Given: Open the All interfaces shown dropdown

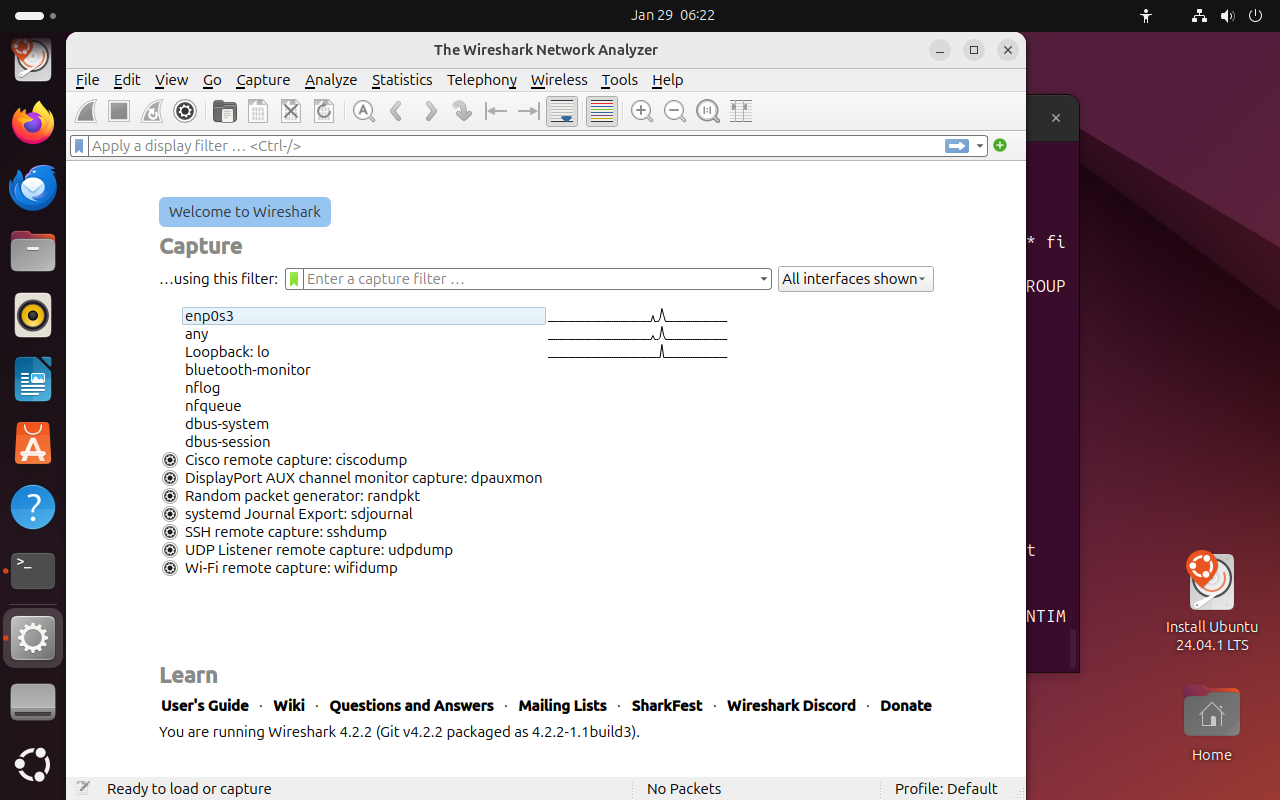Looking at the screenshot, I should point(856,279).
